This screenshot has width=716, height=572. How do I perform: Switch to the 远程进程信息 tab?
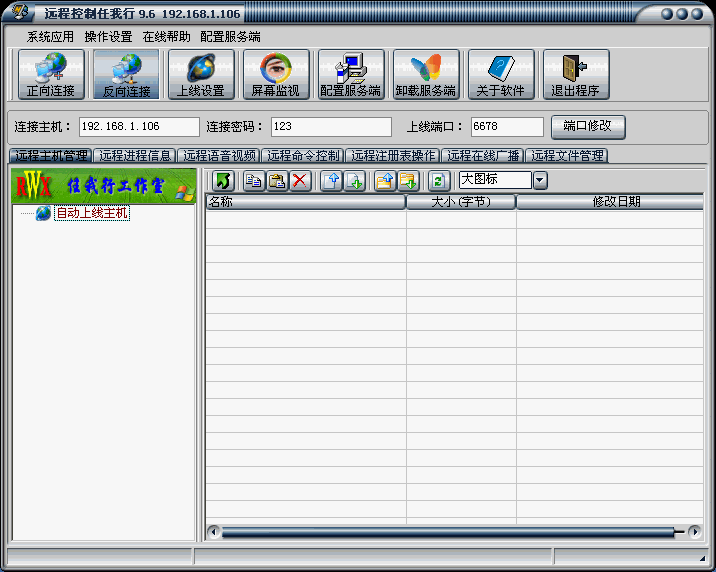134,156
